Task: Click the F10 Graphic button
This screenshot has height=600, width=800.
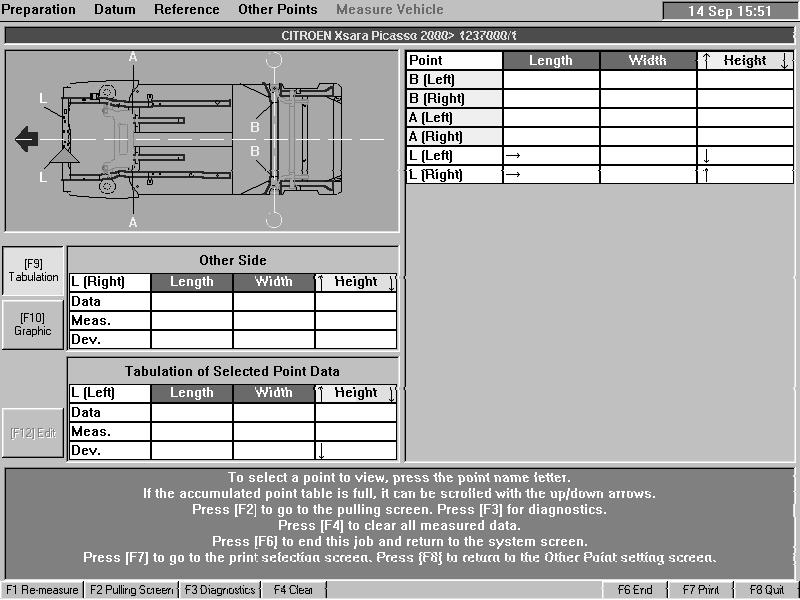Action: (33, 324)
